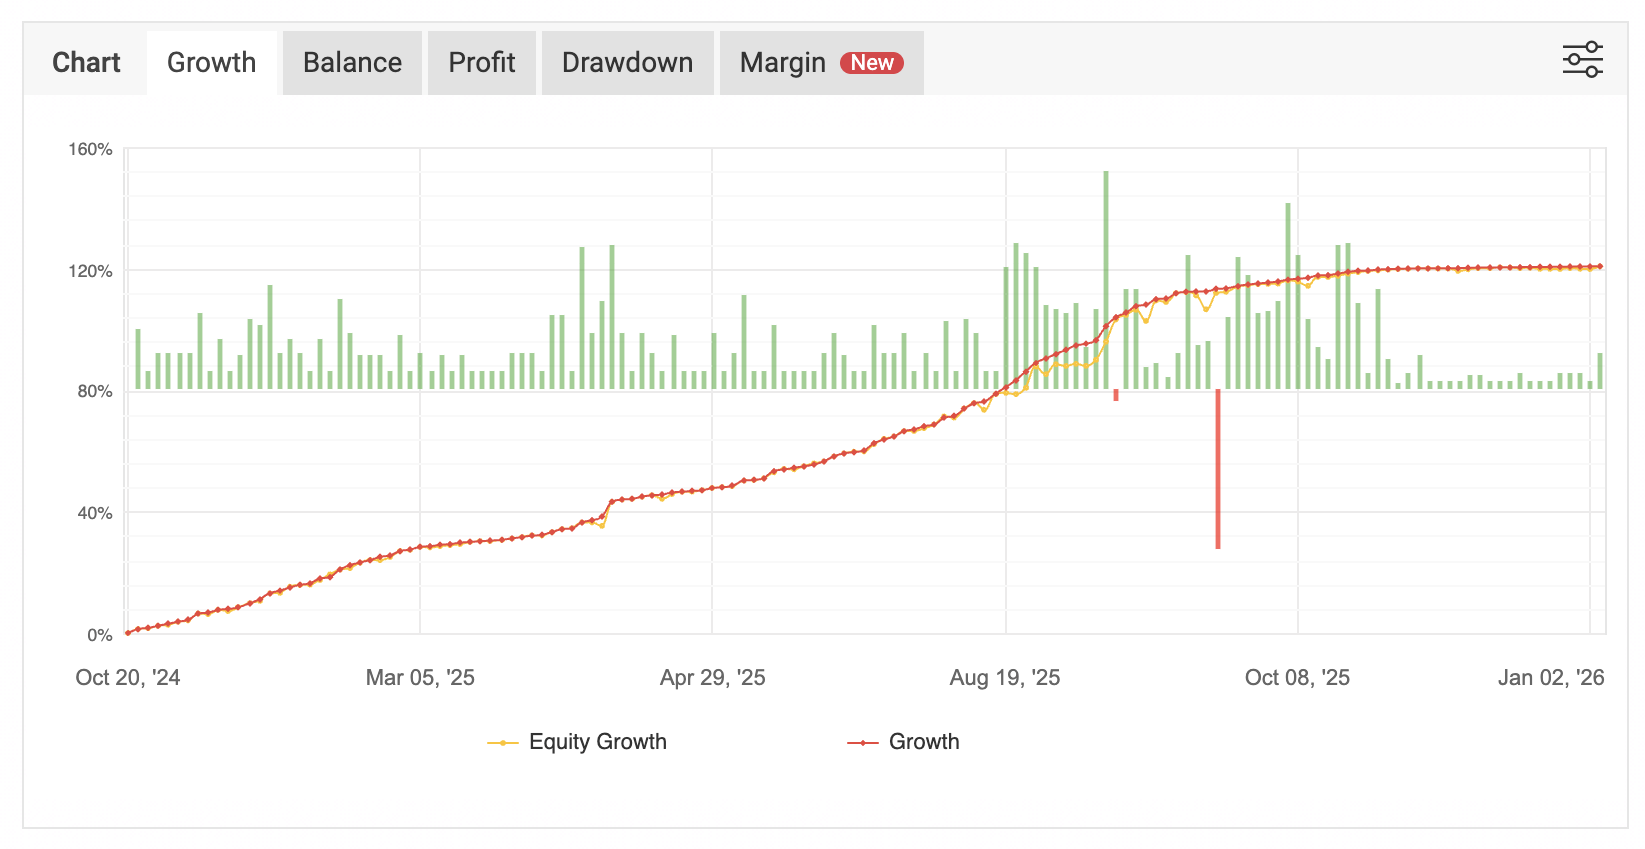Click the Oct 20, '24 axis label

coord(128,678)
